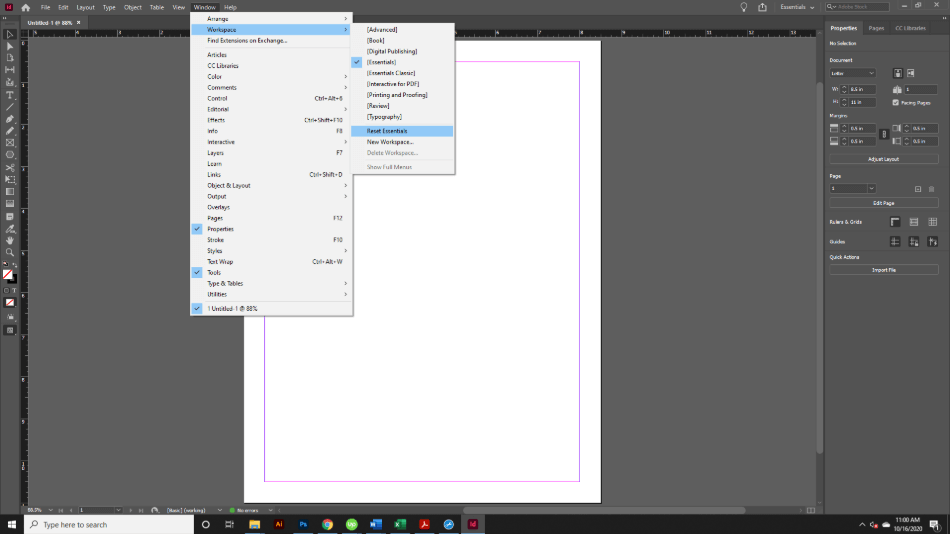Expand the Arrange submenu
Image resolution: width=950 pixels, height=534 pixels.
tap(272, 19)
